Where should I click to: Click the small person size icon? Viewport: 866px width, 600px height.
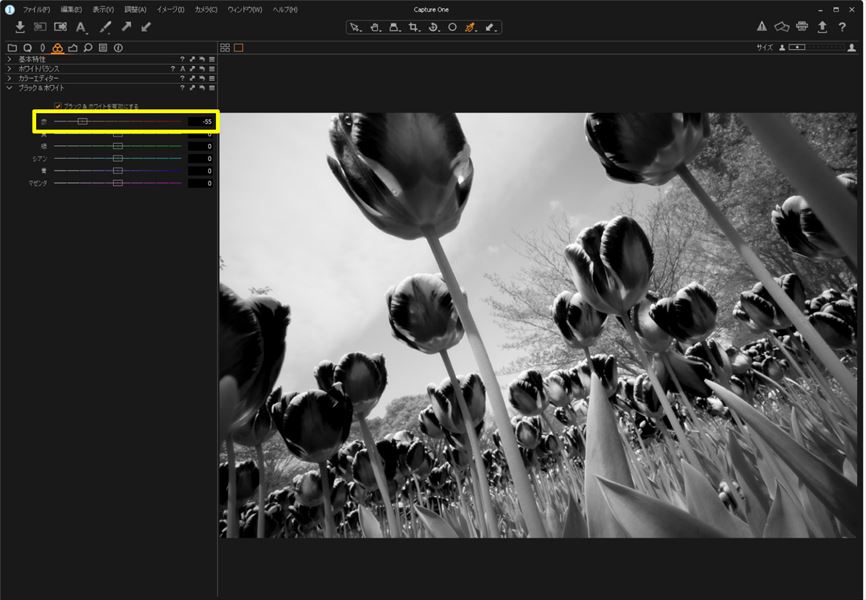pyautogui.click(x=782, y=48)
